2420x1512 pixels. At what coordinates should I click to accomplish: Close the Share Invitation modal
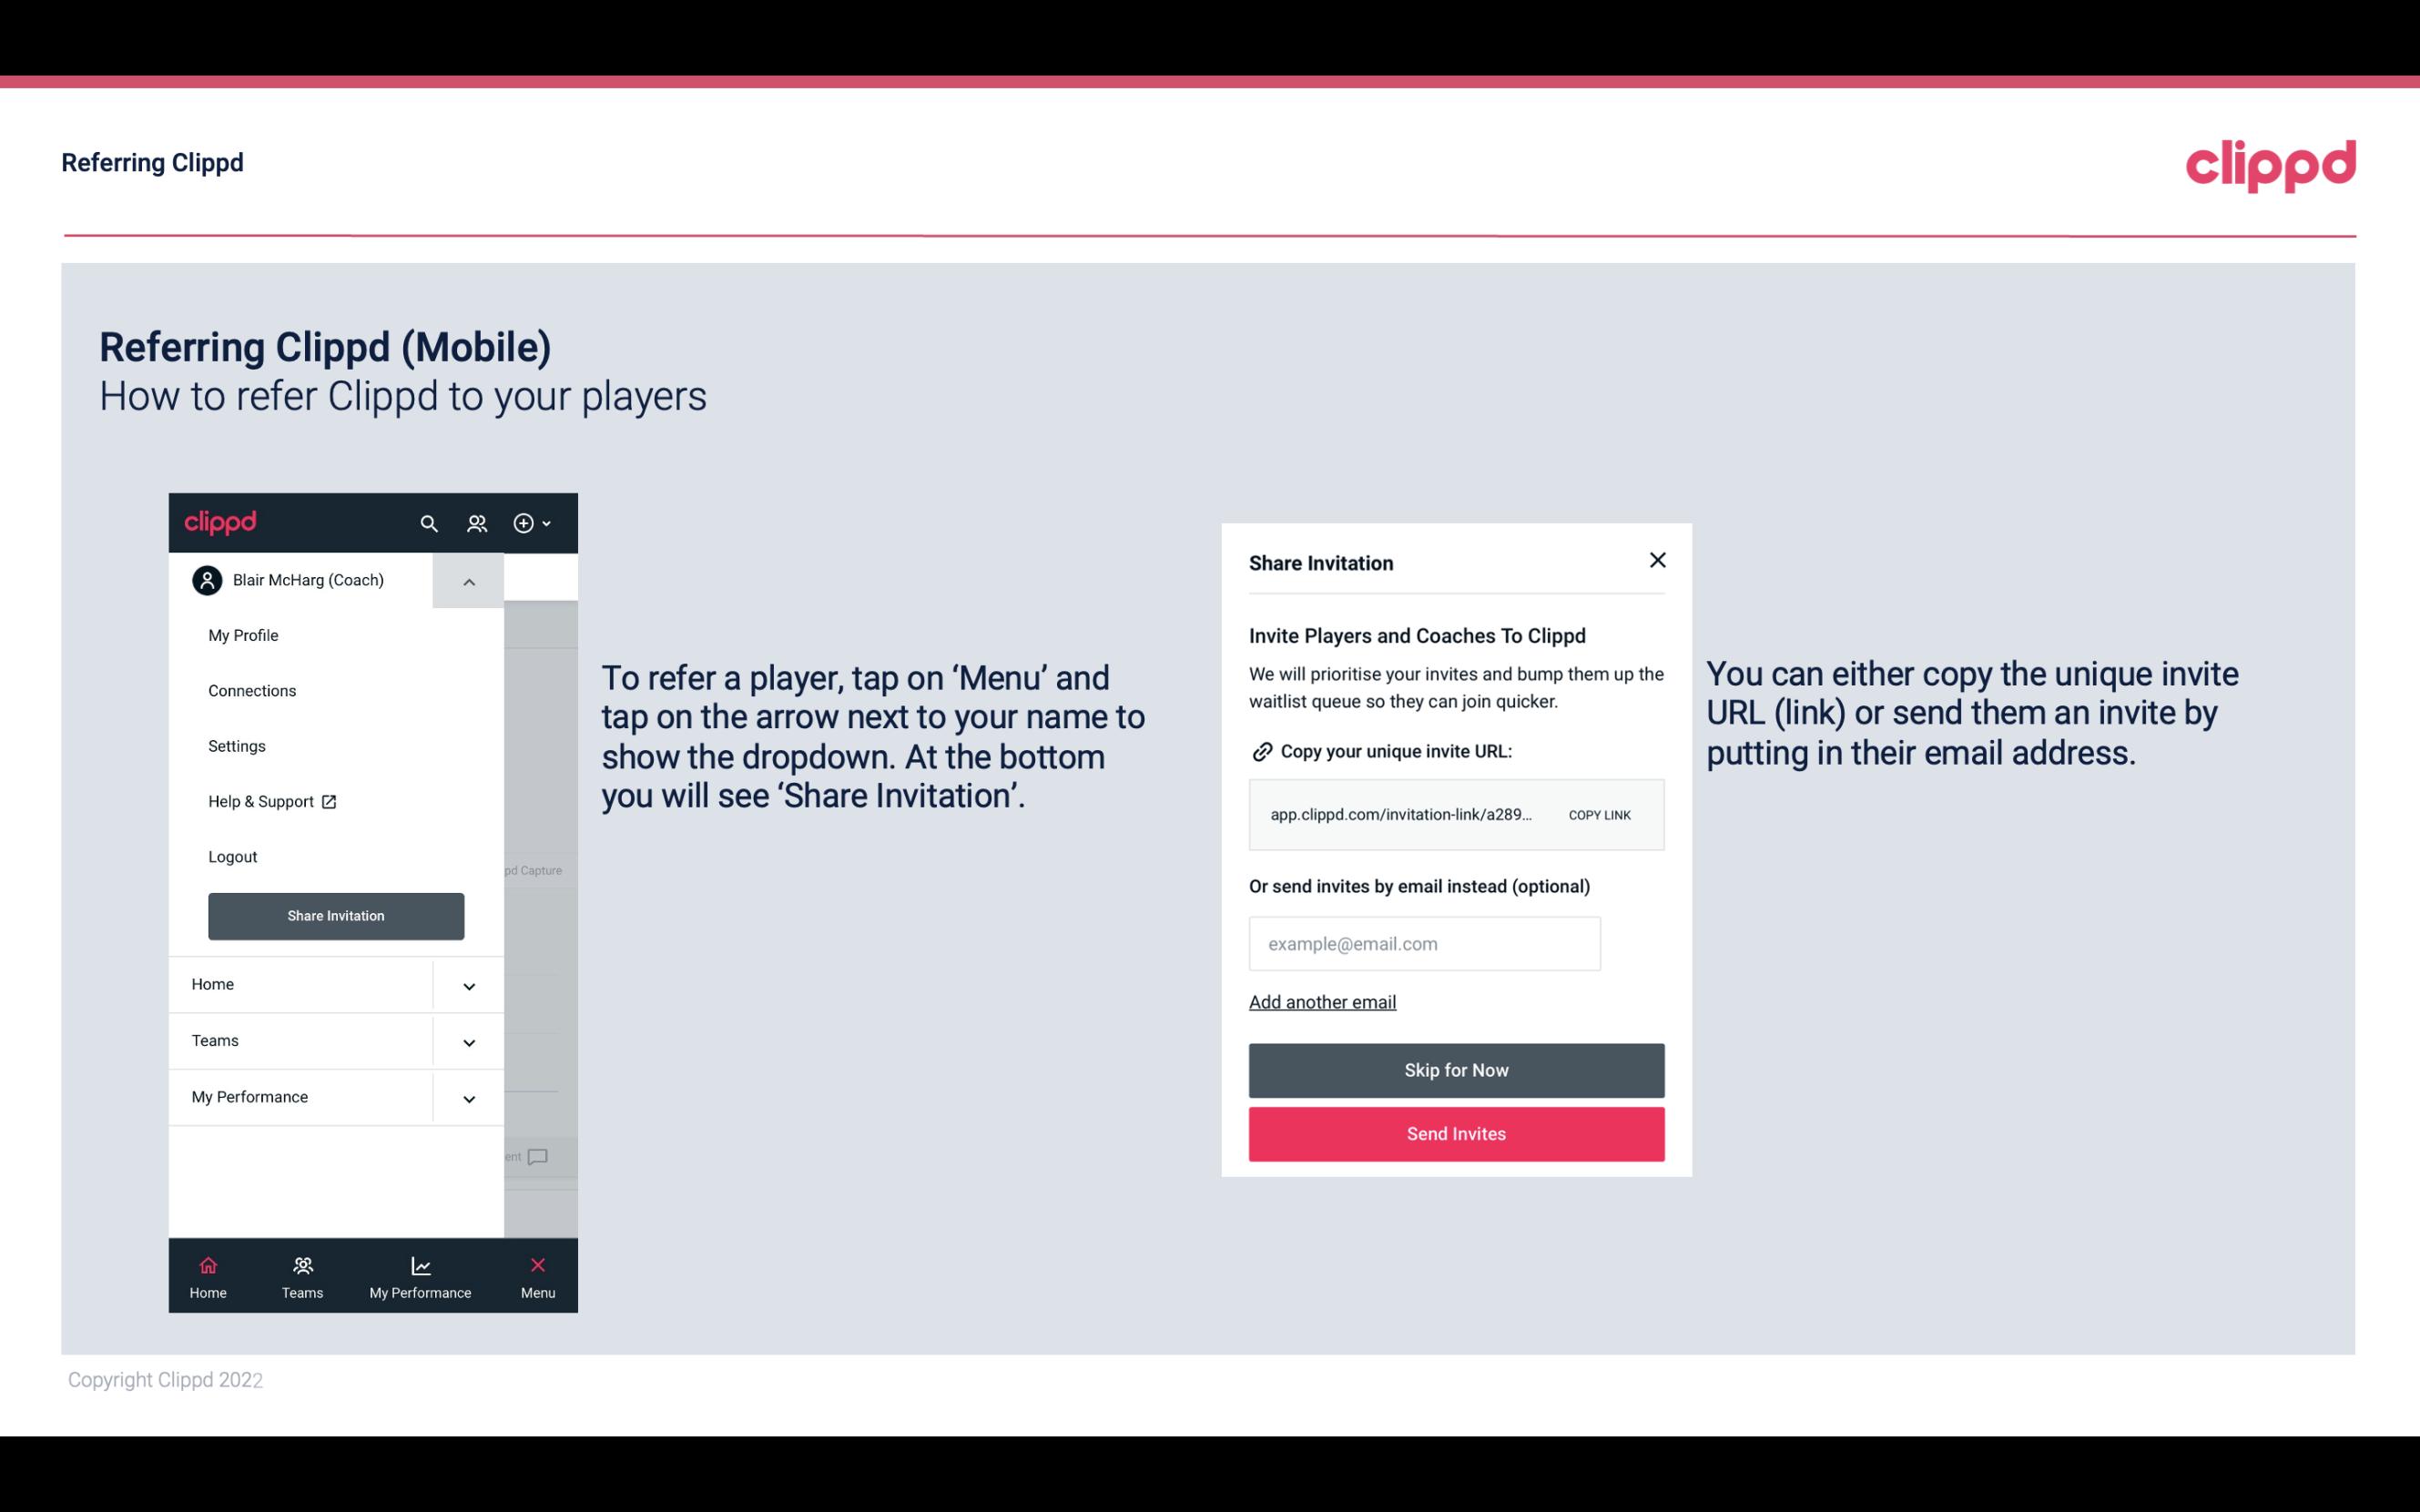1657,559
